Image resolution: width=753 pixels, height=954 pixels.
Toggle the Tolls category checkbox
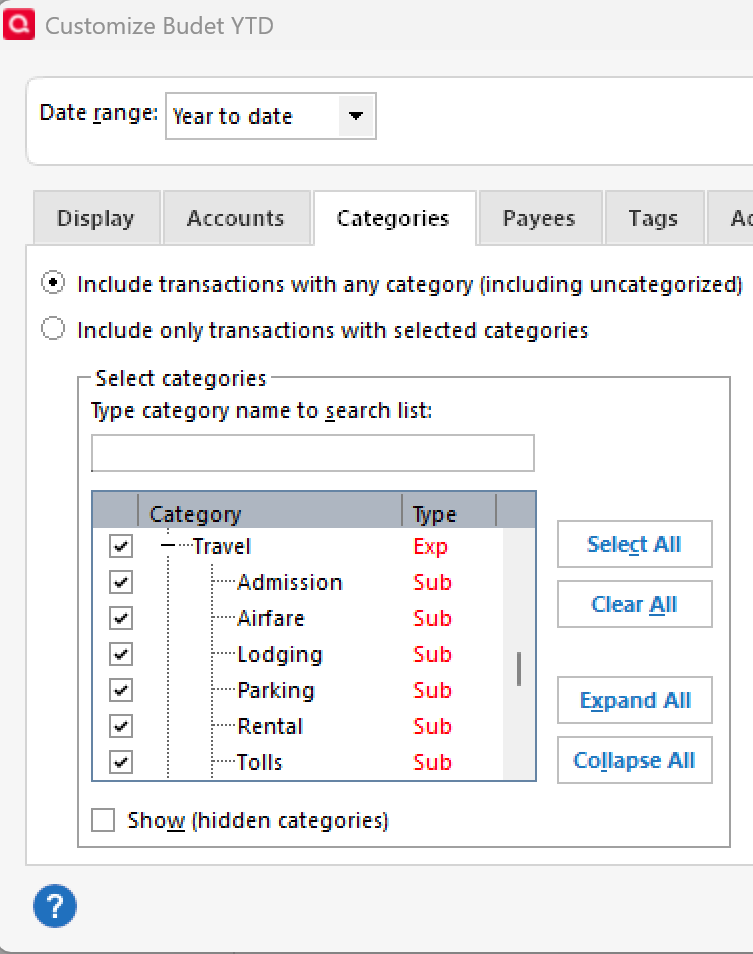pyautogui.click(x=121, y=762)
